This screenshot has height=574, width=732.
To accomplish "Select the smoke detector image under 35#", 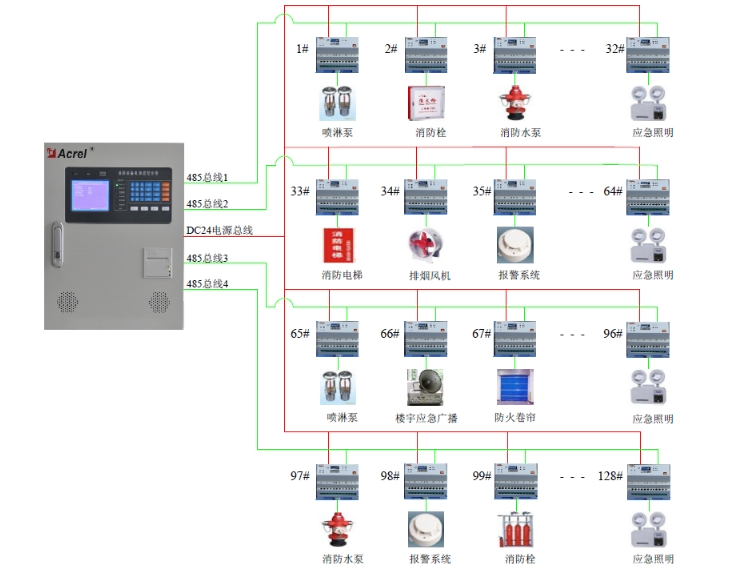I will click(x=515, y=245).
